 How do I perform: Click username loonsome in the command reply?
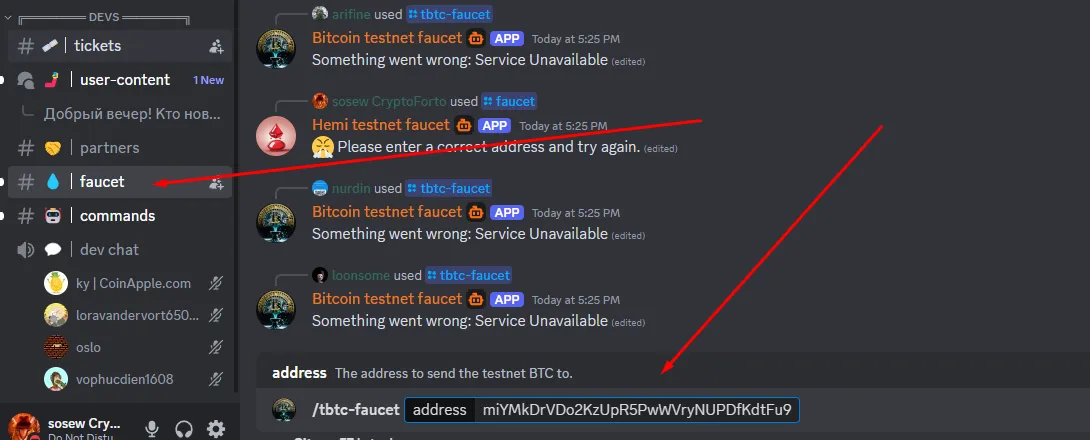click(360, 275)
